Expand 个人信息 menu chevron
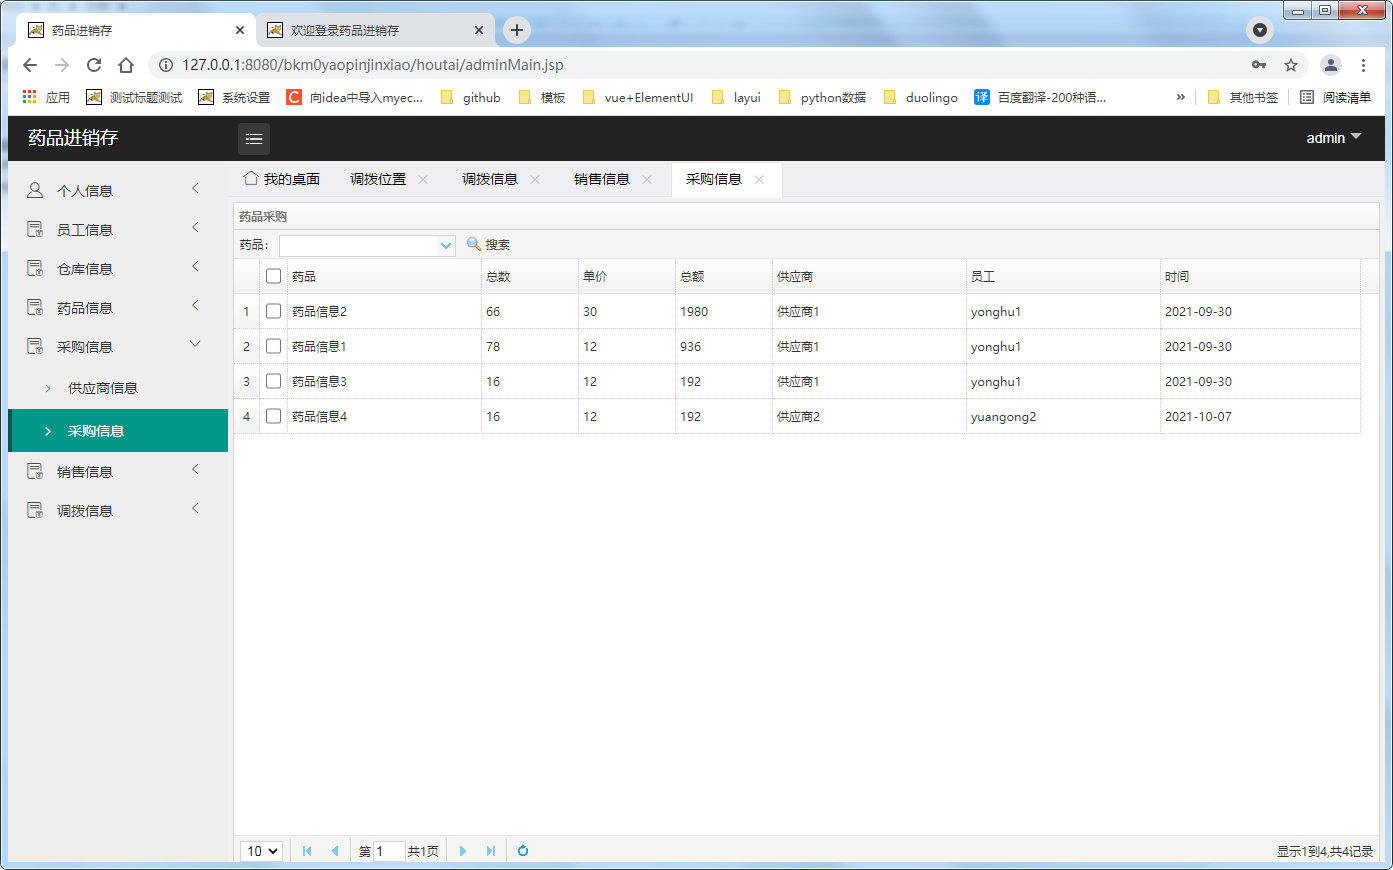 tap(195, 188)
